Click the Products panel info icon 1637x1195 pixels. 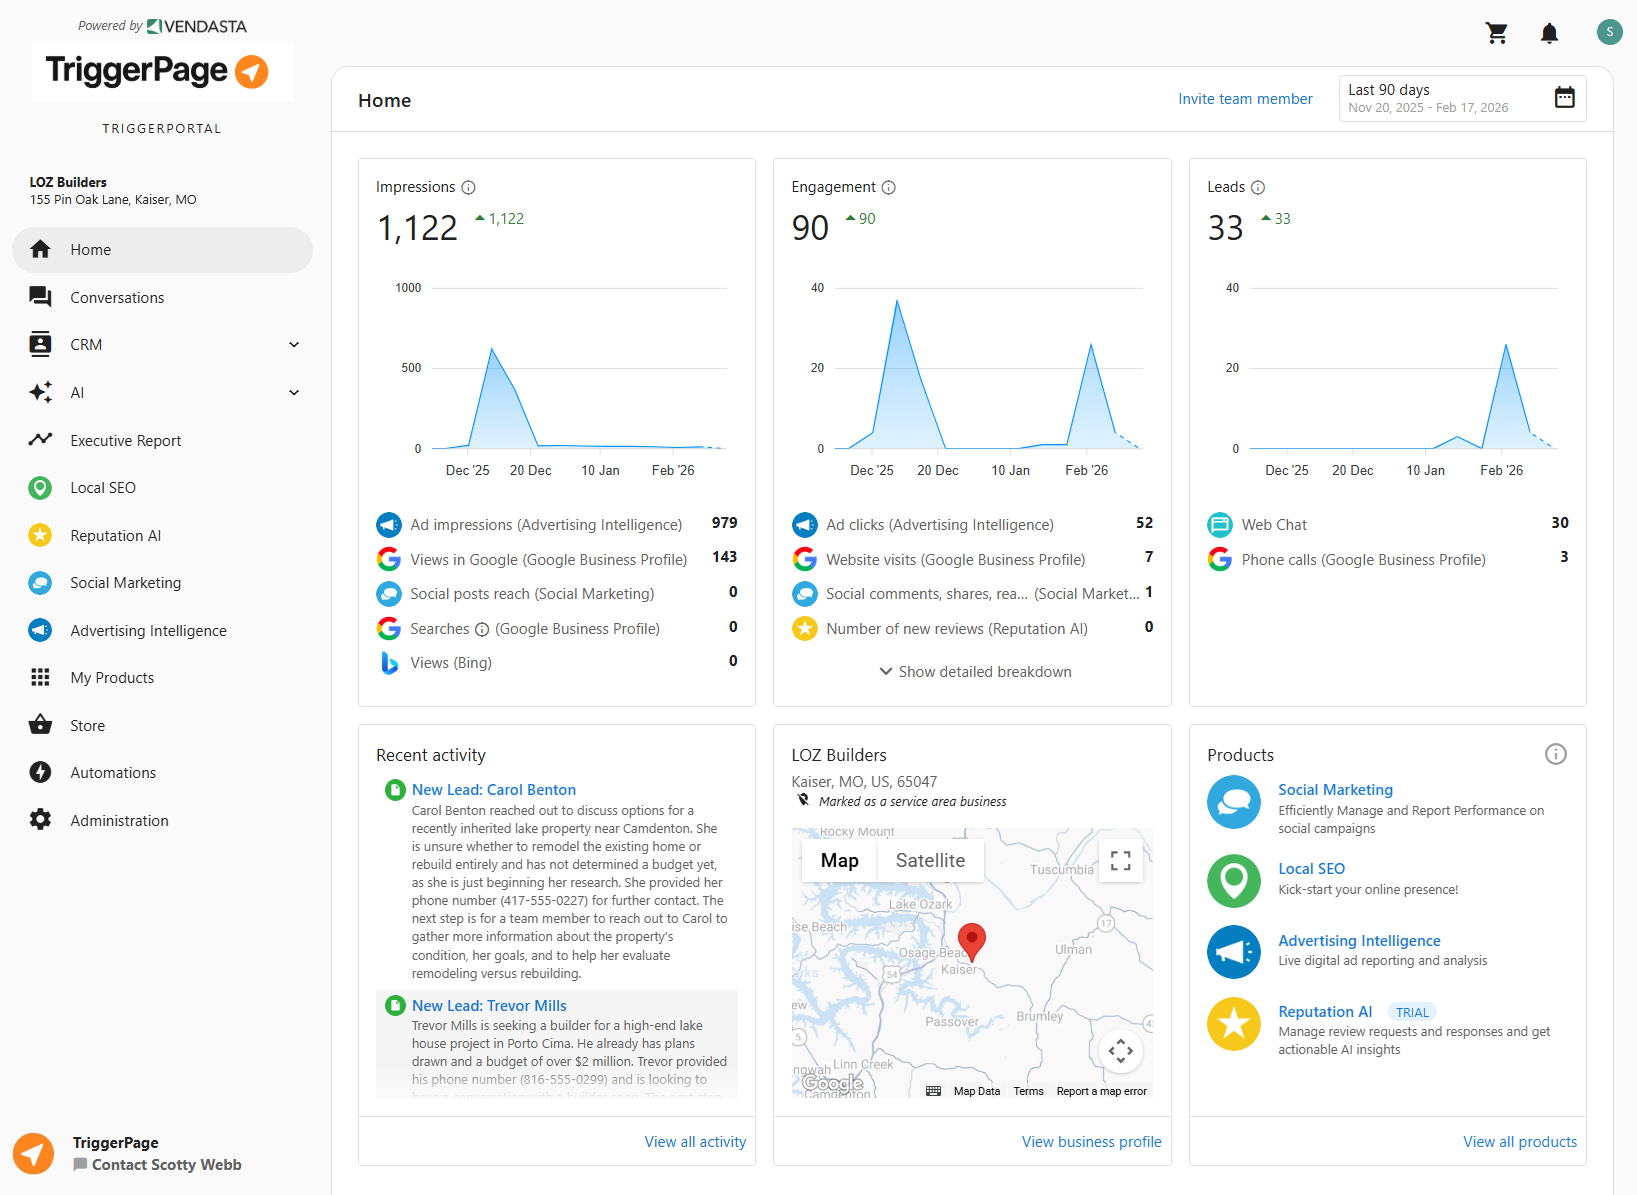(1555, 754)
